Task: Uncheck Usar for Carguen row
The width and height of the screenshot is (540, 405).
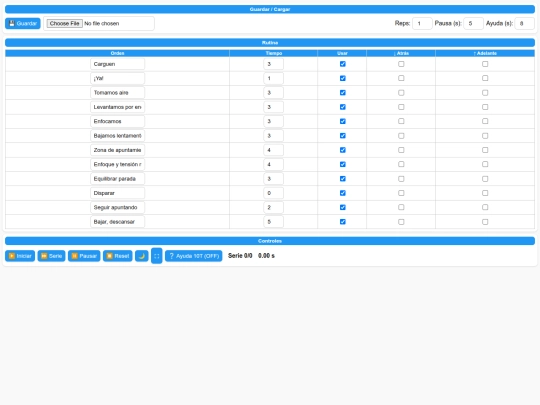Action: point(343,64)
